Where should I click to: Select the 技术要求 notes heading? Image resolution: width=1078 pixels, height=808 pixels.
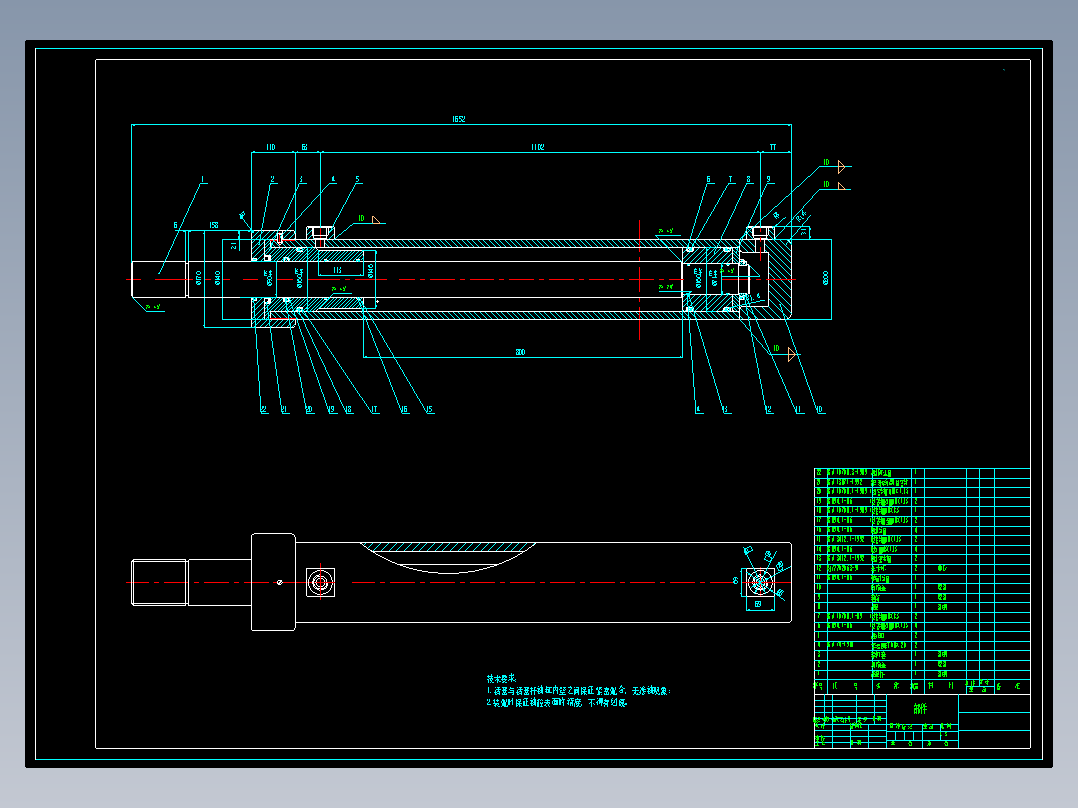coord(501,679)
